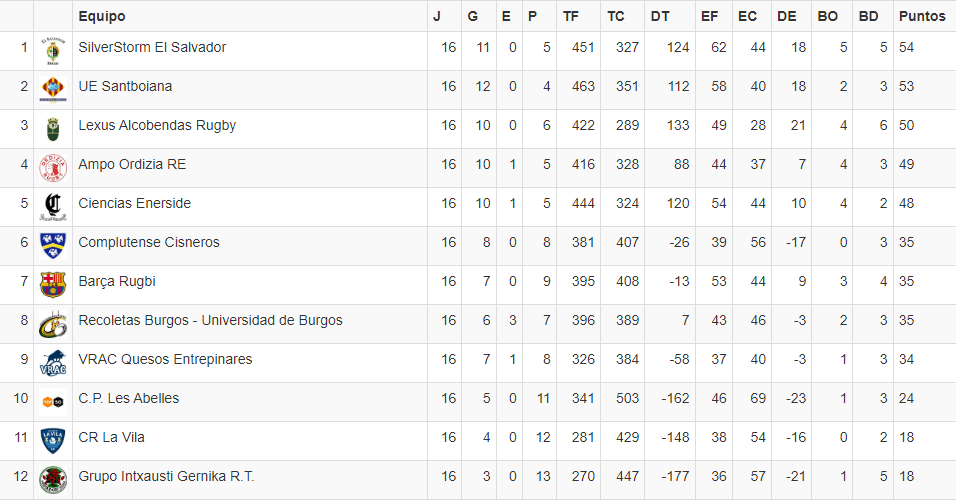
Task: Click the TF column header
Action: pos(571,17)
